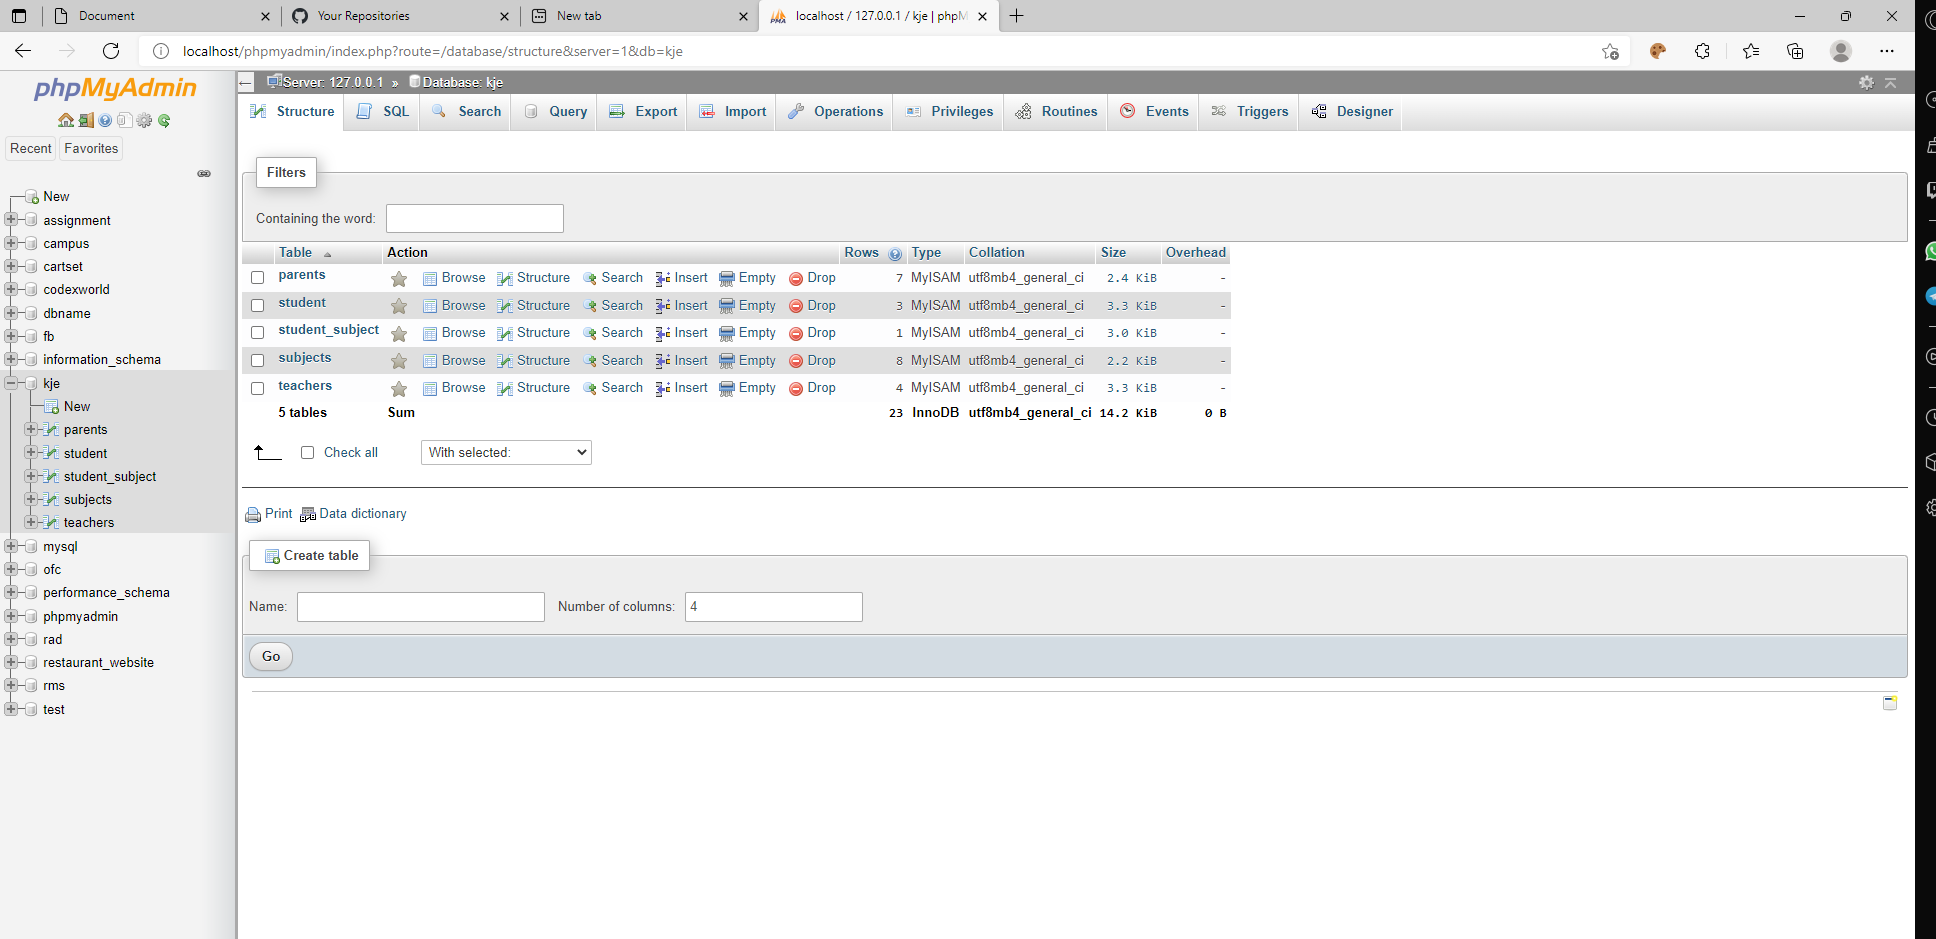Click the table name input field

[420, 606]
